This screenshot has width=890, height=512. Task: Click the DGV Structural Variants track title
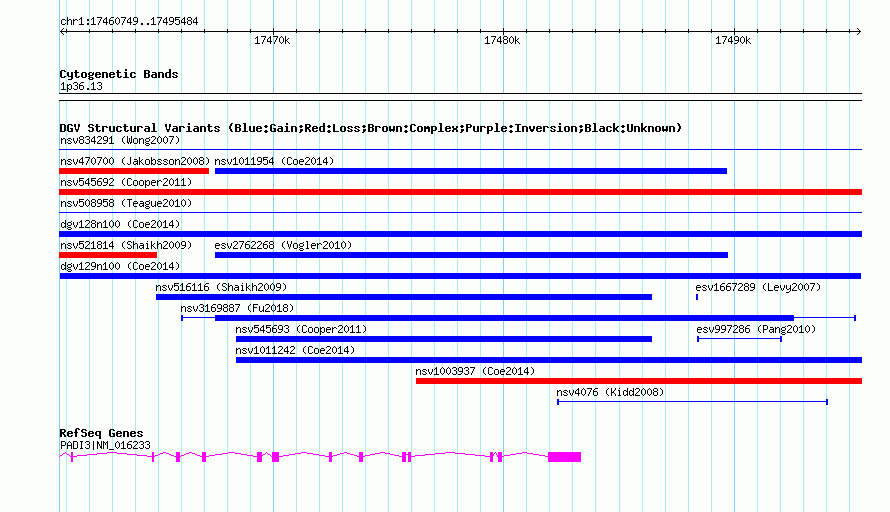[371, 128]
